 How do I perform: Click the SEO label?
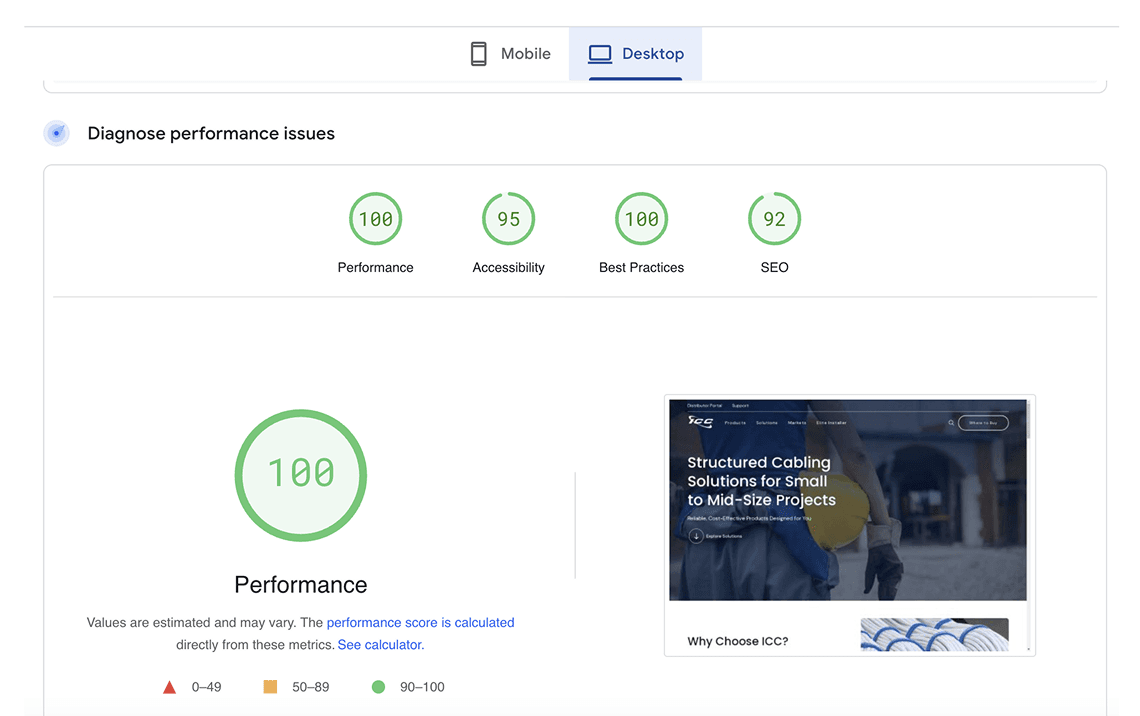(774, 268)
